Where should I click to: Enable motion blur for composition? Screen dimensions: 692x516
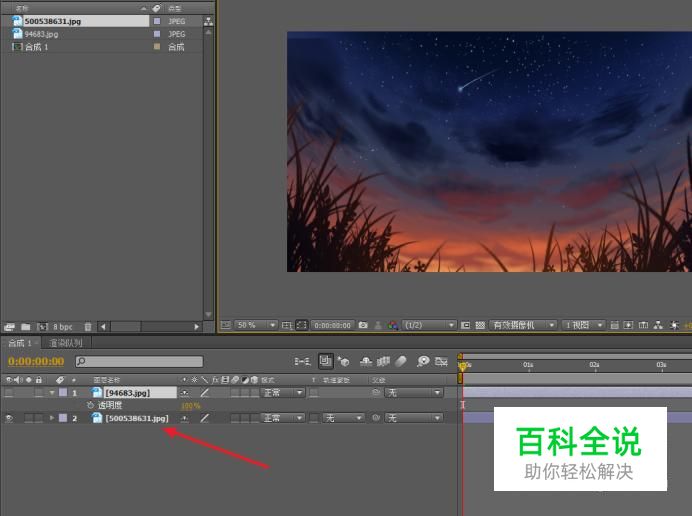pyautogui.click(x=401, y=362)
